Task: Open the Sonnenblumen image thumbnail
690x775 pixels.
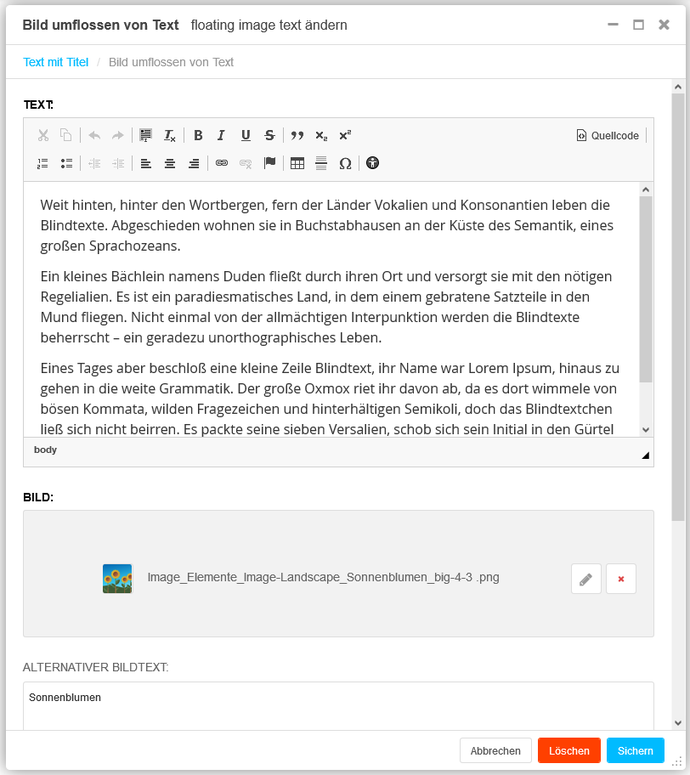Action: [118, 578]
